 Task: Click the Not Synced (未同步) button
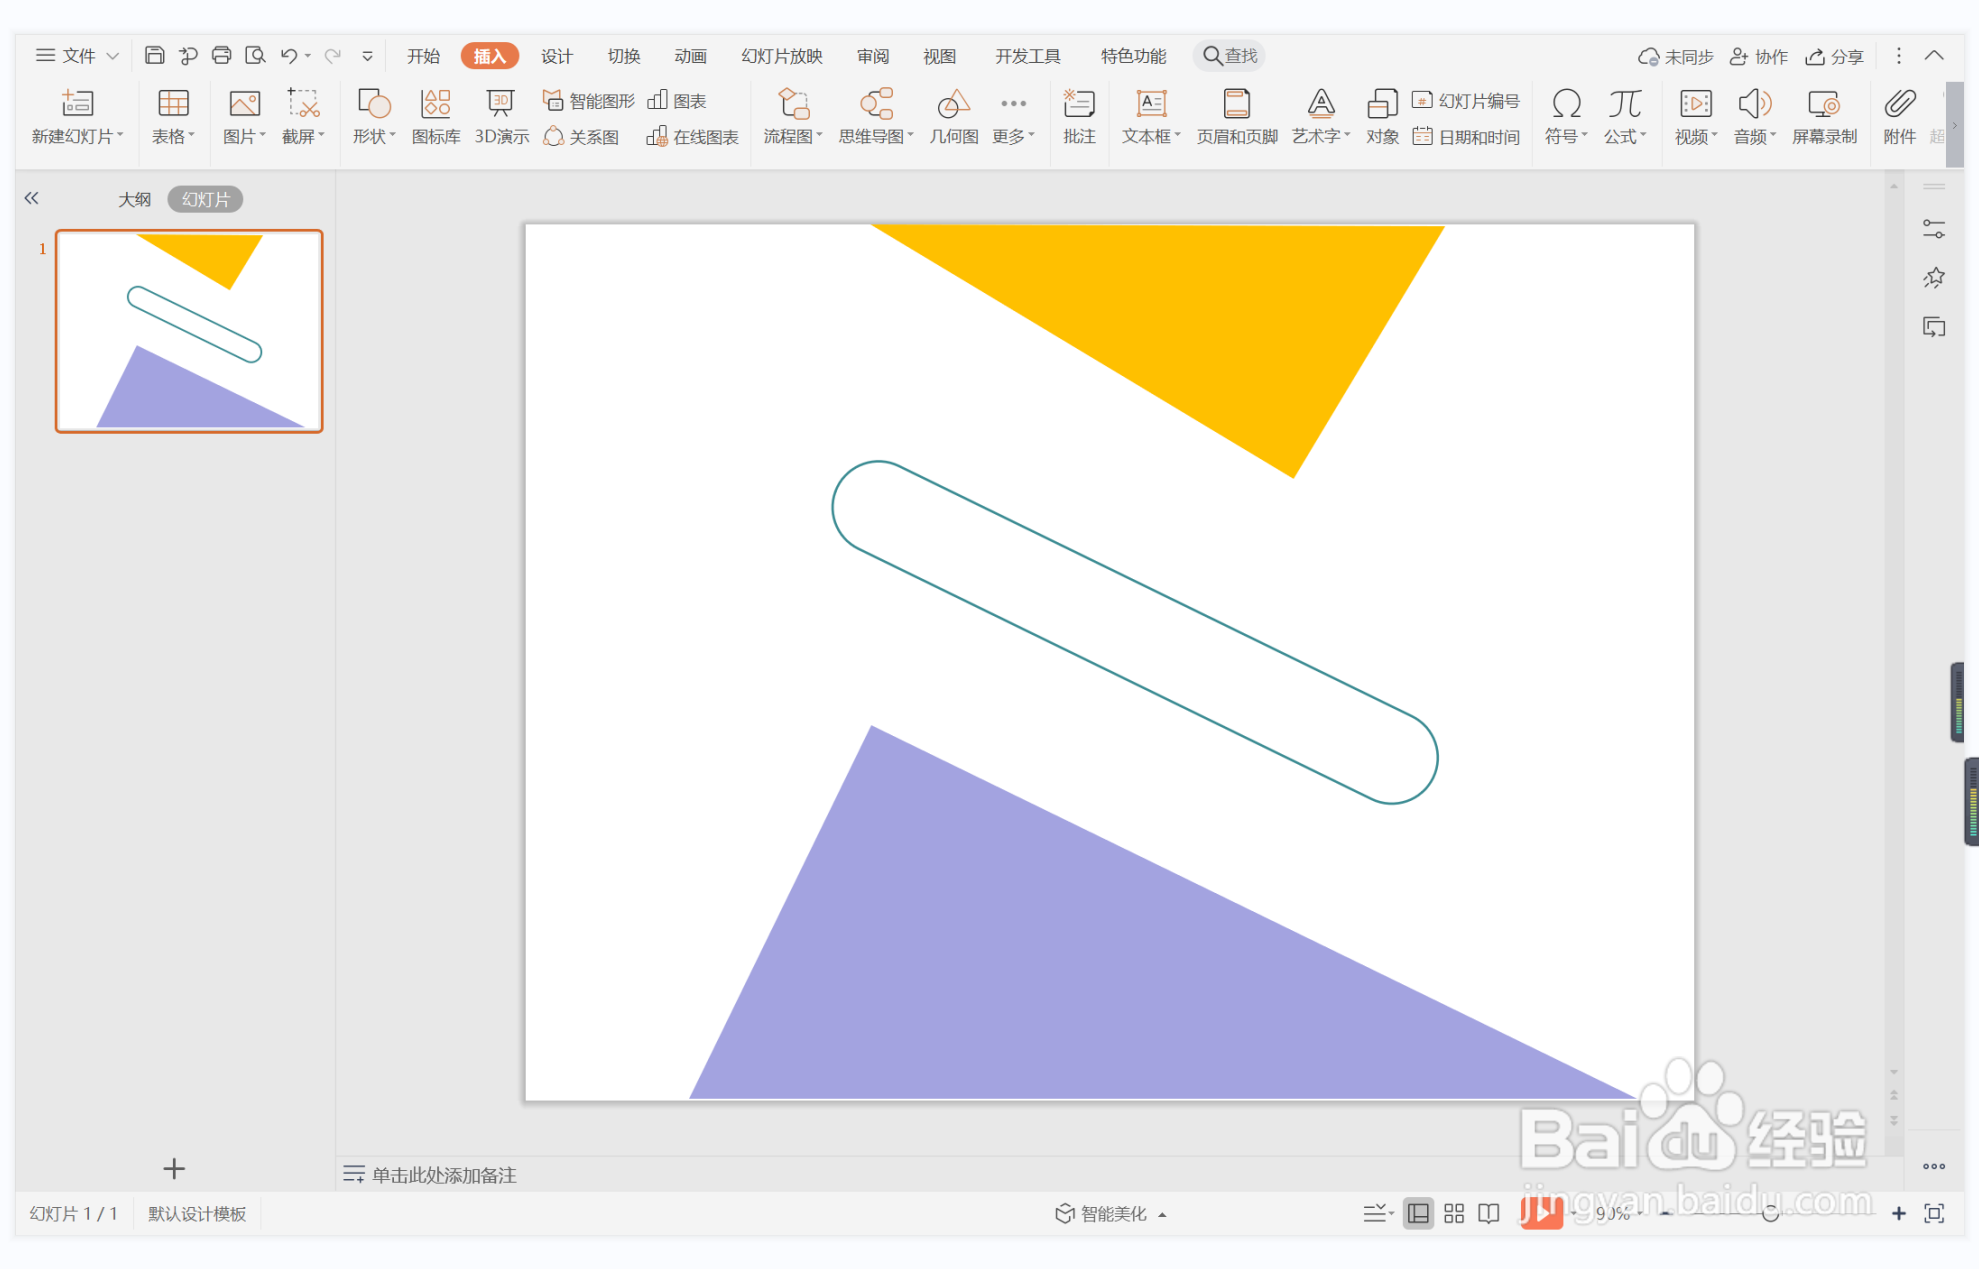pyautogui.click(x=1676, y=57)
